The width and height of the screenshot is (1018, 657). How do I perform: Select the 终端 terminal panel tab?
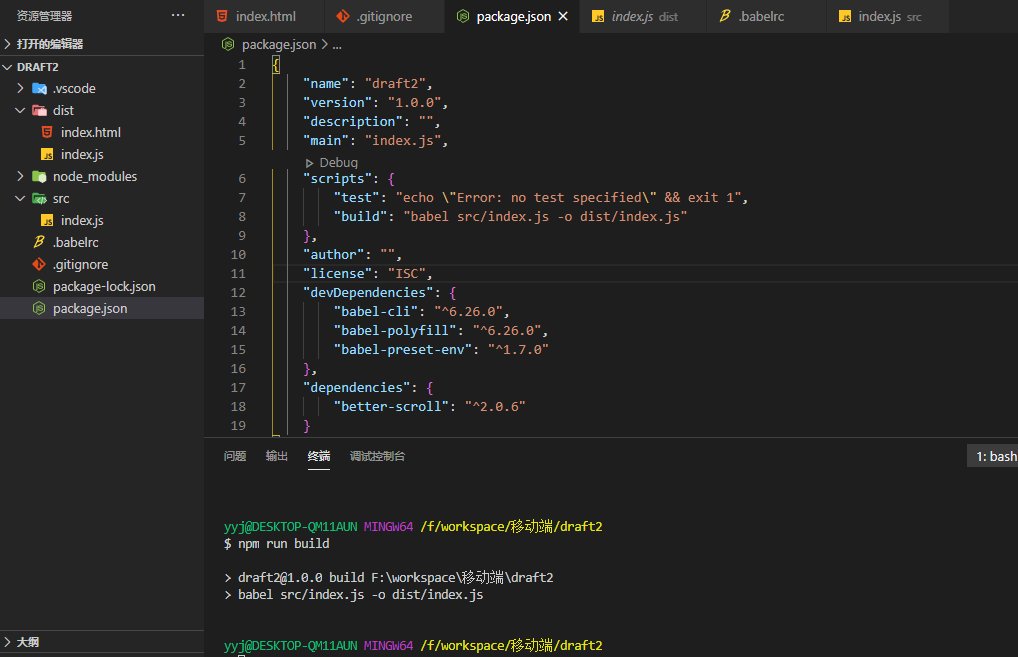click(319, 456)
